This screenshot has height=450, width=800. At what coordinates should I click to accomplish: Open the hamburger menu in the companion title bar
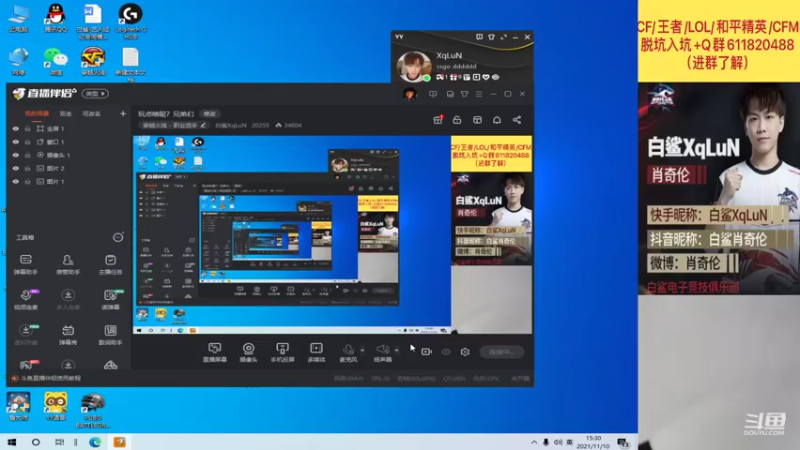[479, 94]
